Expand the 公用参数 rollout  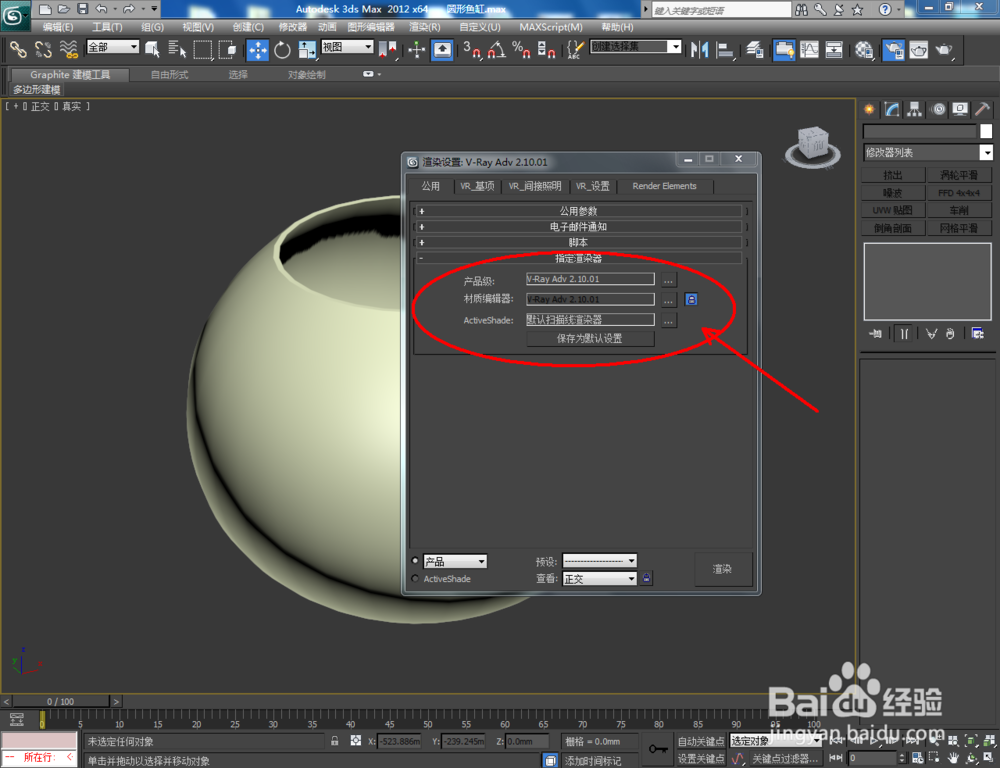578,211
